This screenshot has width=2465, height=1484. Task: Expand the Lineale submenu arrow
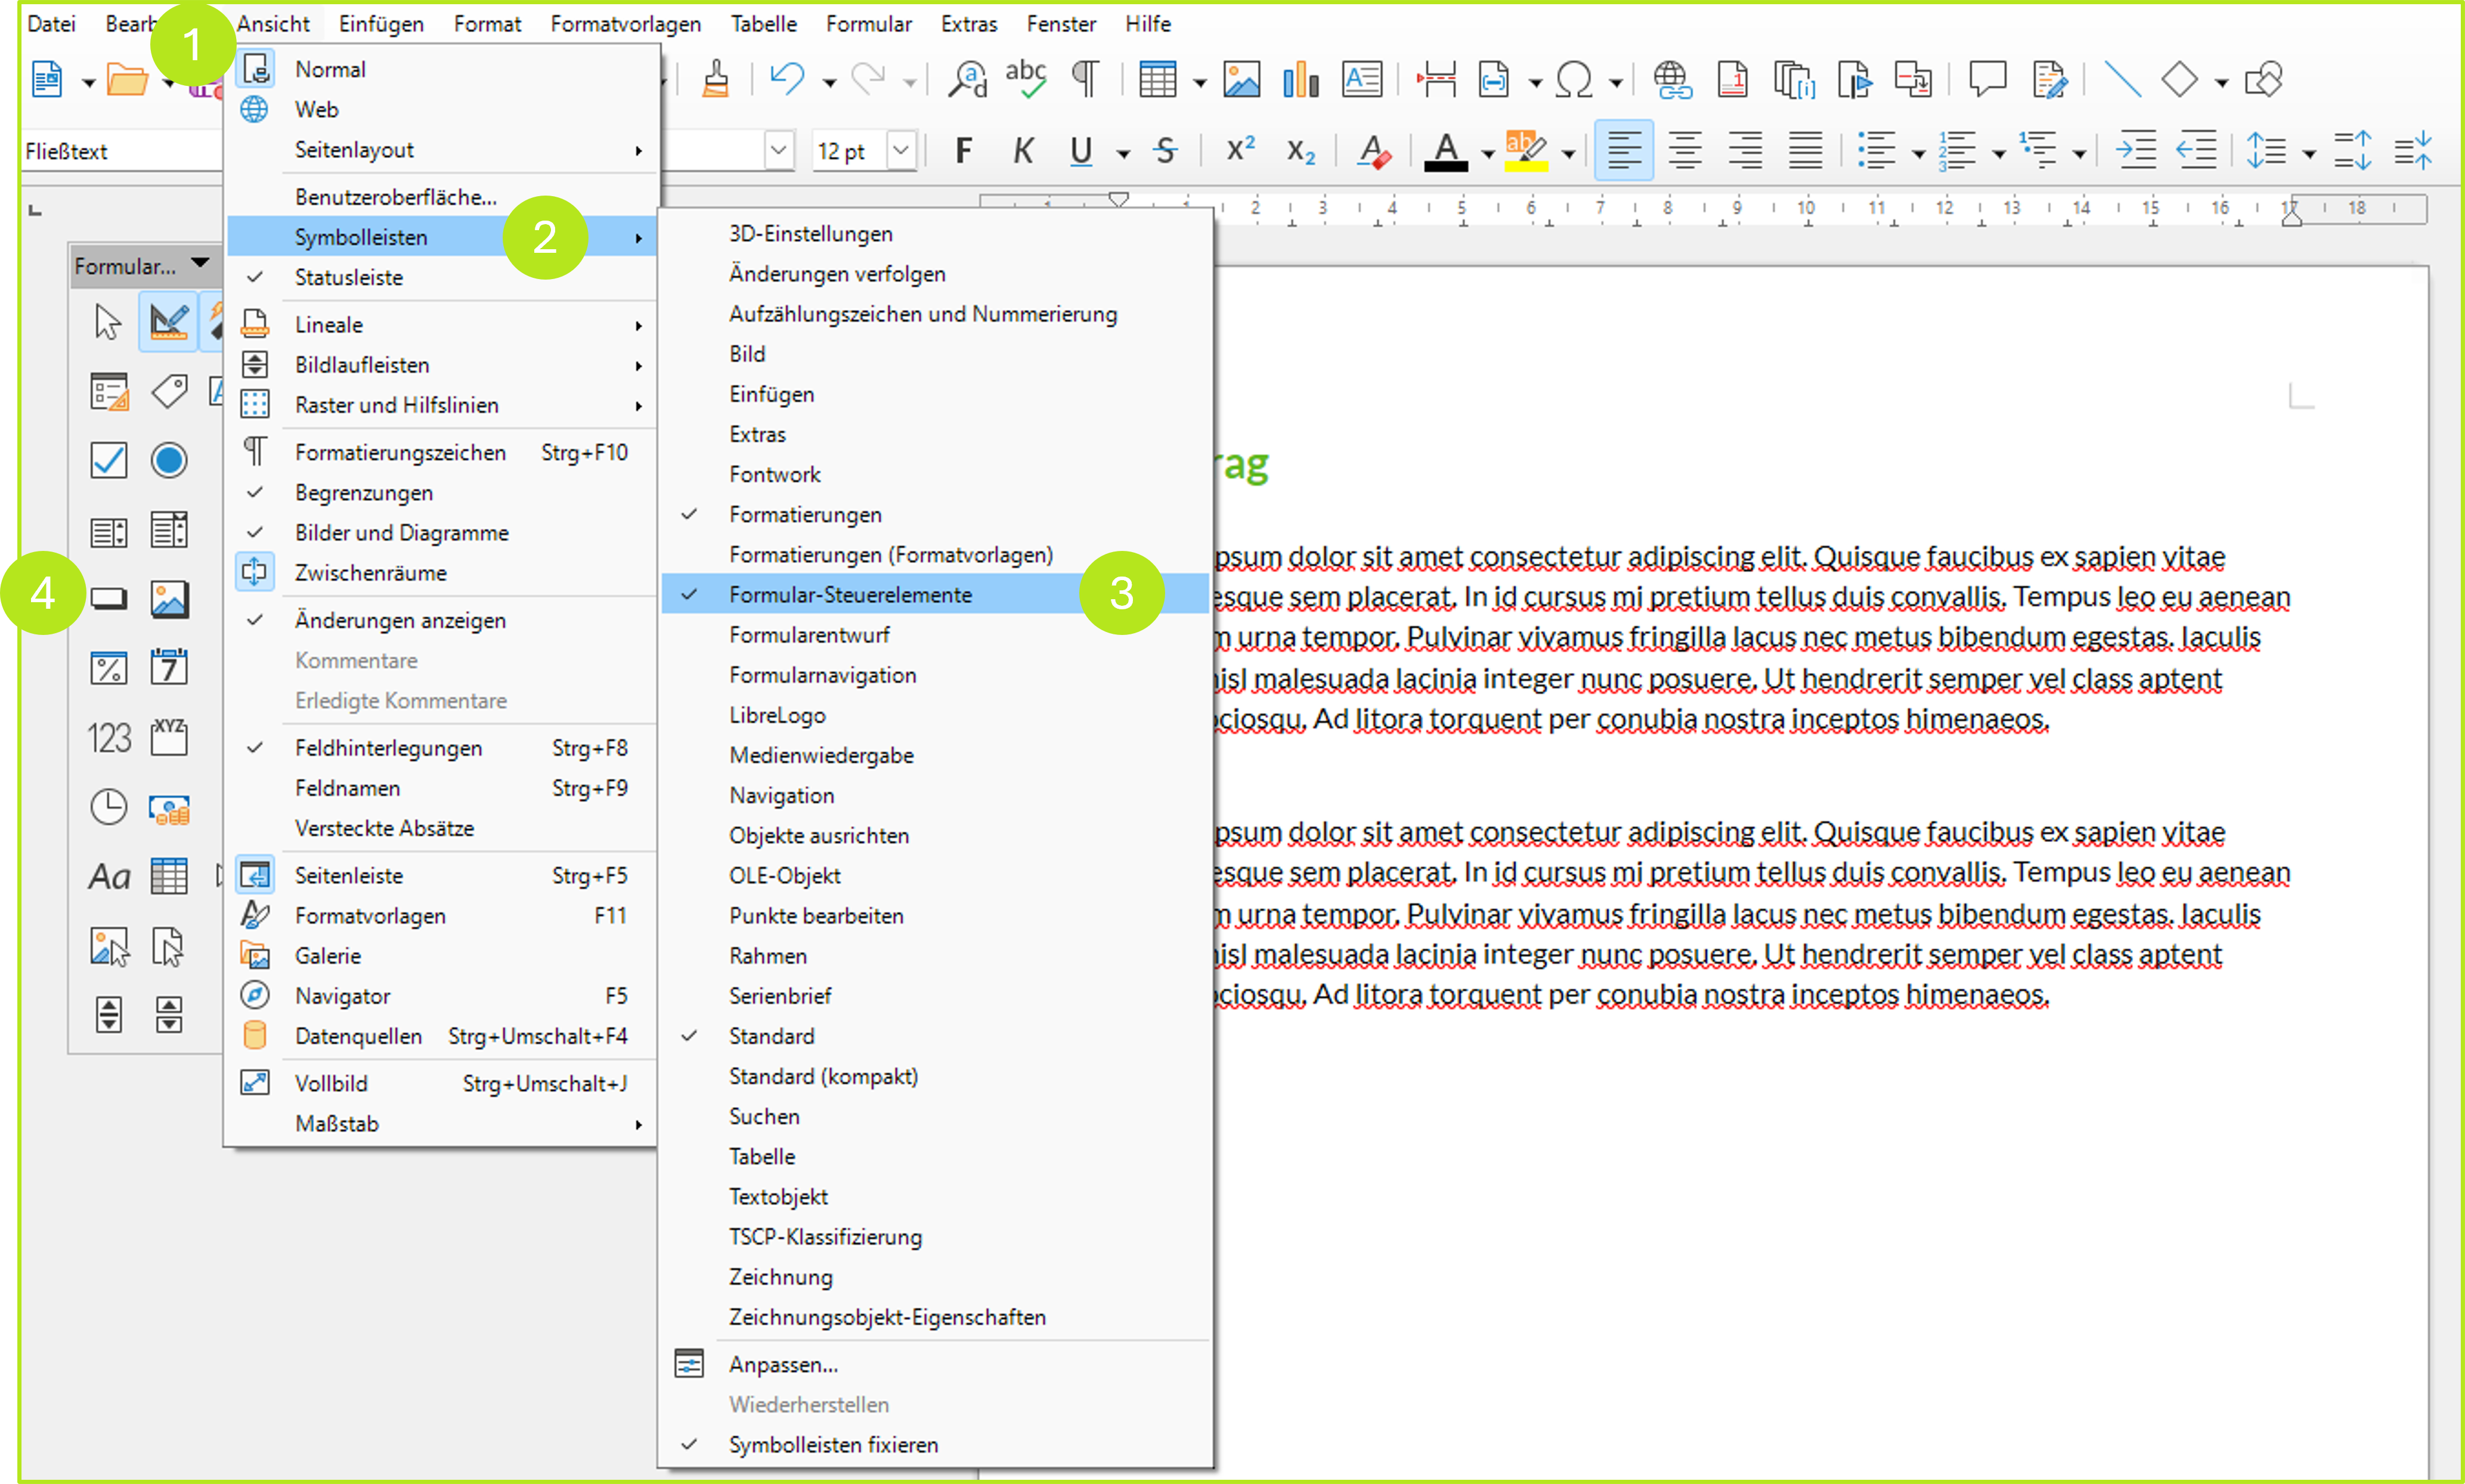coord(638,324)
